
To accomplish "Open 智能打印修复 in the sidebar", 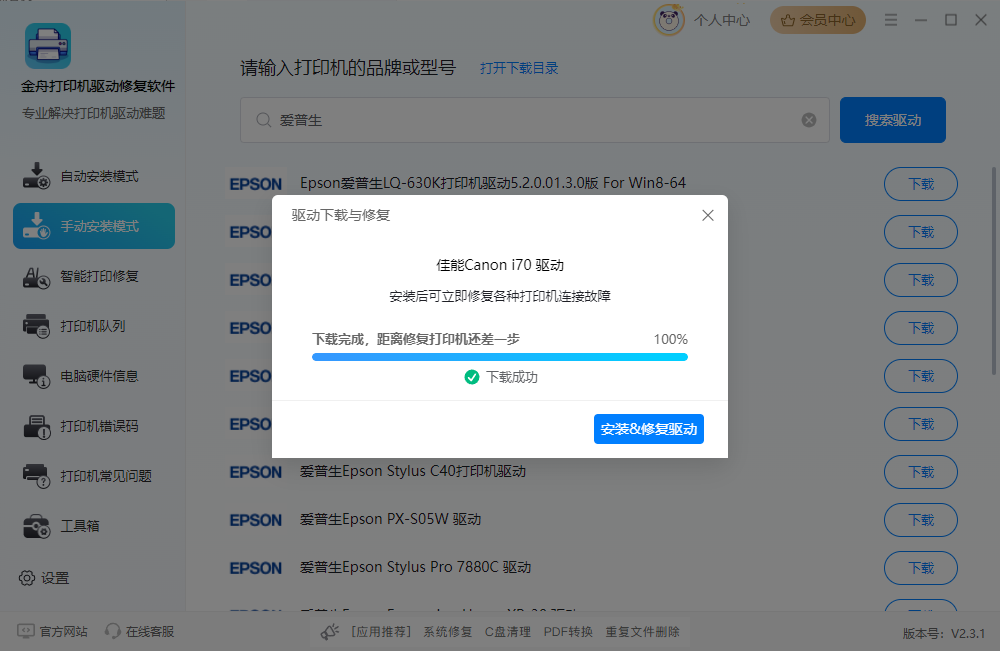I will [94, 276].
